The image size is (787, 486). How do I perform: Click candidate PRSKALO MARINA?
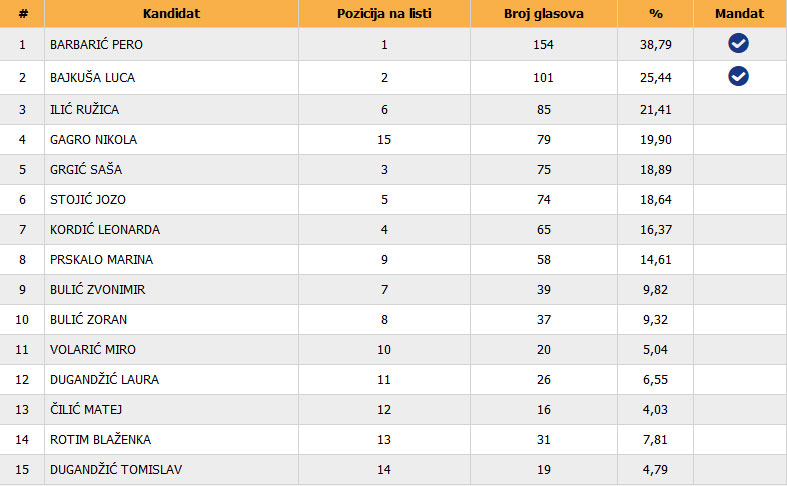pos(97,260)
